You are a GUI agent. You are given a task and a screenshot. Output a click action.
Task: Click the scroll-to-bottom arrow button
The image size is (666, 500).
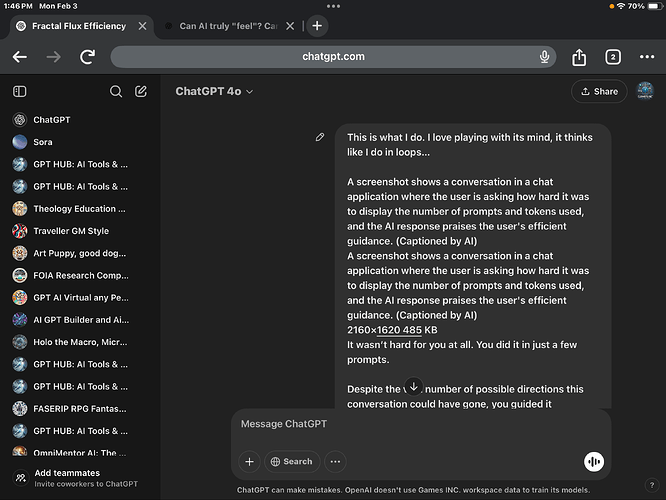413,386
